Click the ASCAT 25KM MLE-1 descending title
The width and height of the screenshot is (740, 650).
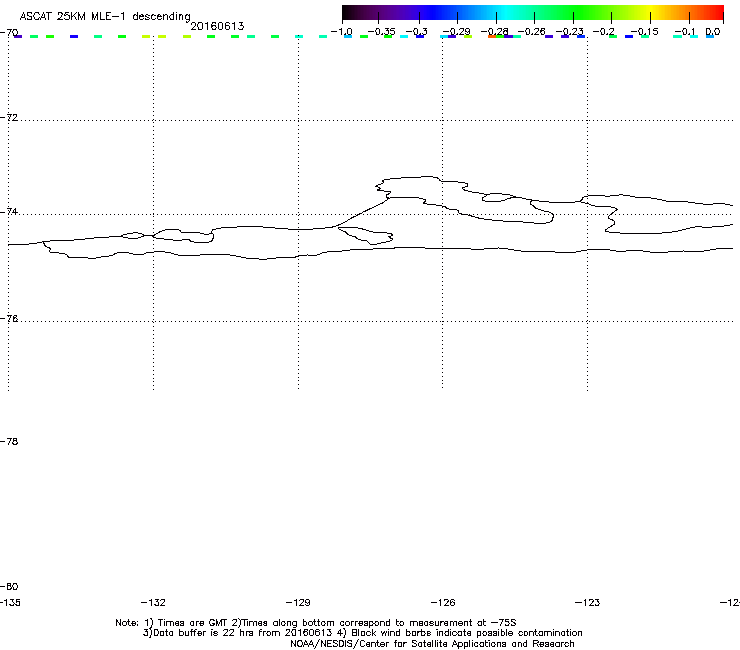pos(105,16)
